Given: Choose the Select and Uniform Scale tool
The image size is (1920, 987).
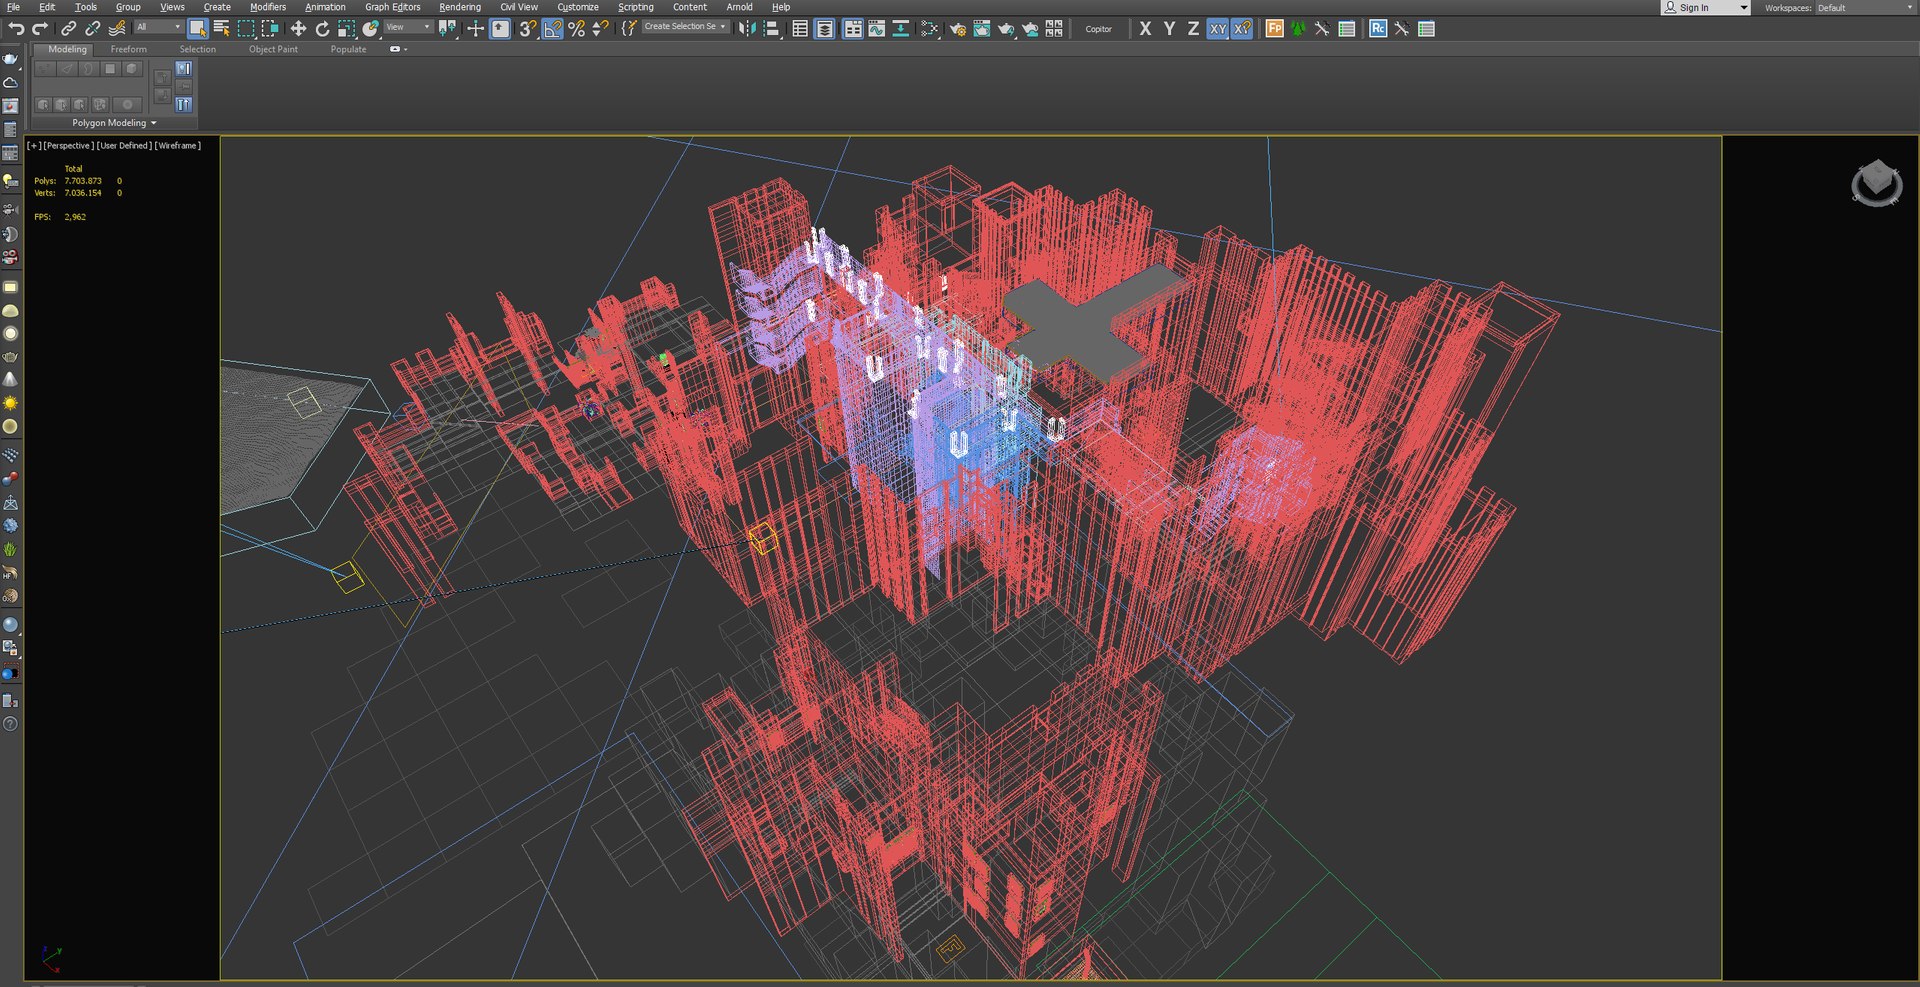Looking at the screenshot, I should click(x=346, y=29).
